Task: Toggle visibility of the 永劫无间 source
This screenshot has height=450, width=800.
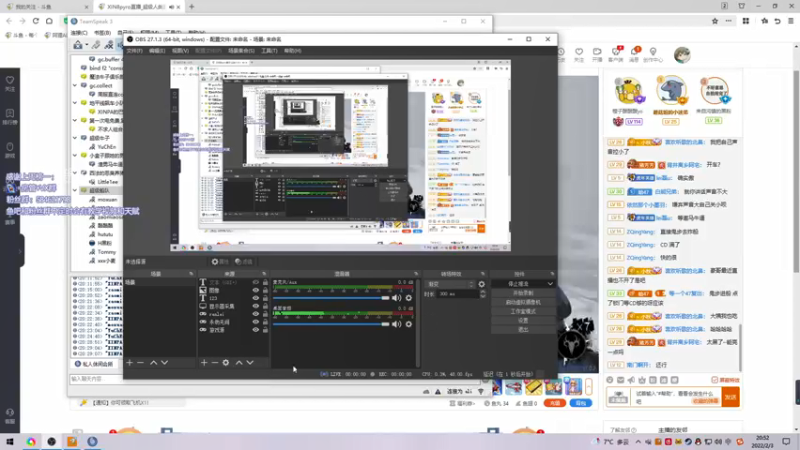Action: 256,322
